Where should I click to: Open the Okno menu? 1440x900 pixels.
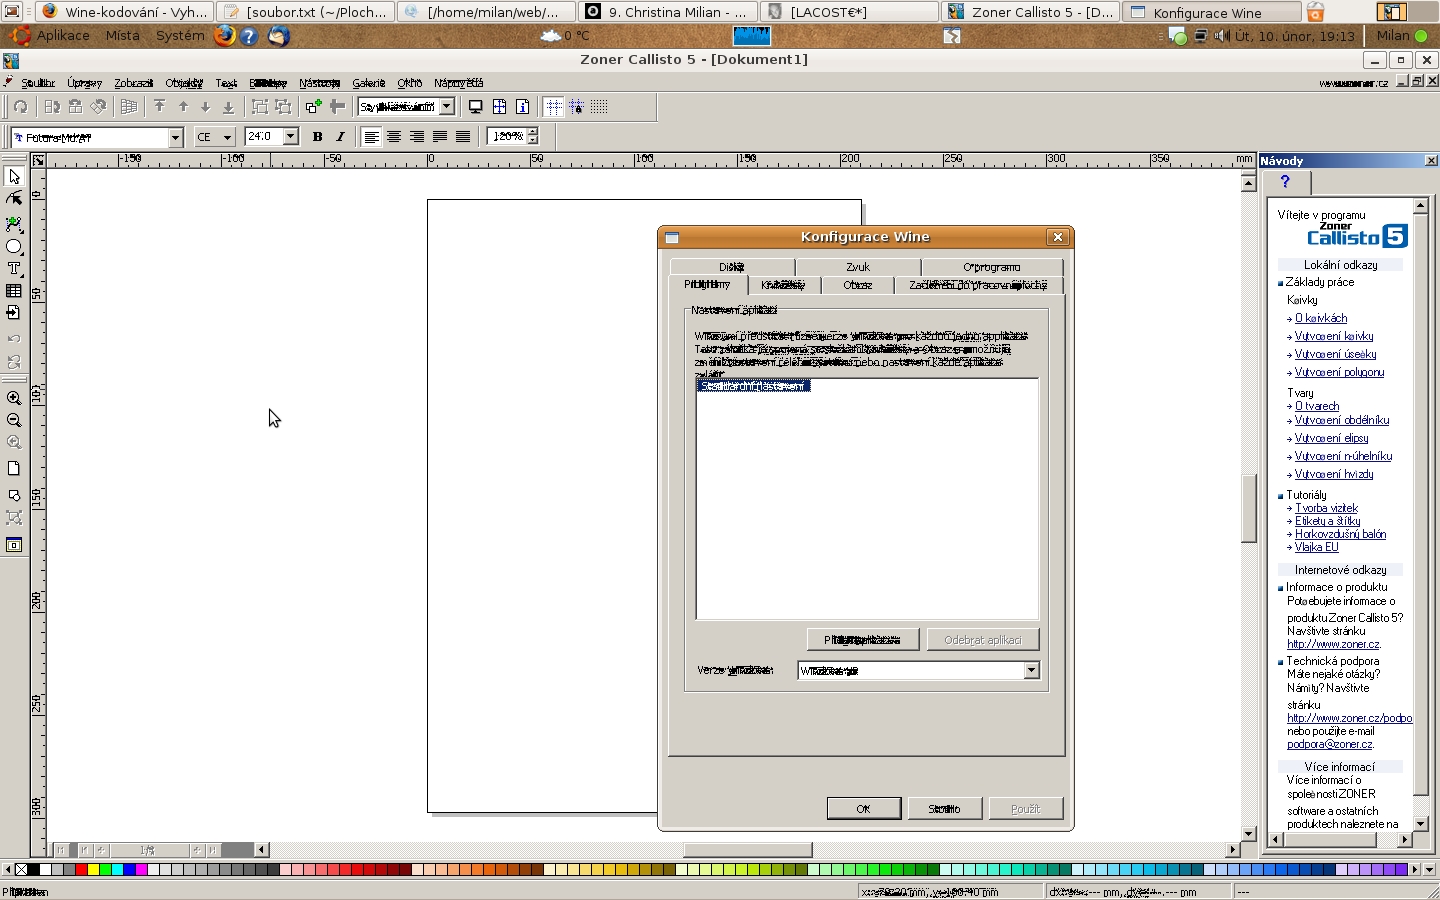click(x=409, y=83)
